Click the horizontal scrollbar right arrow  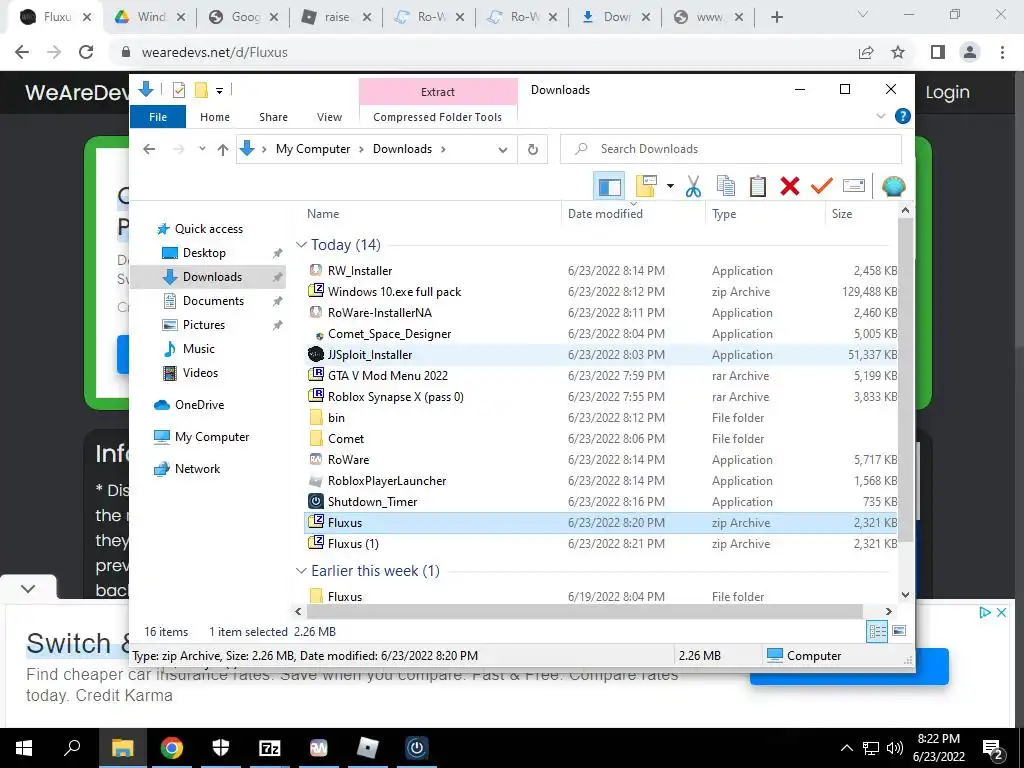[x=888, y=612]
